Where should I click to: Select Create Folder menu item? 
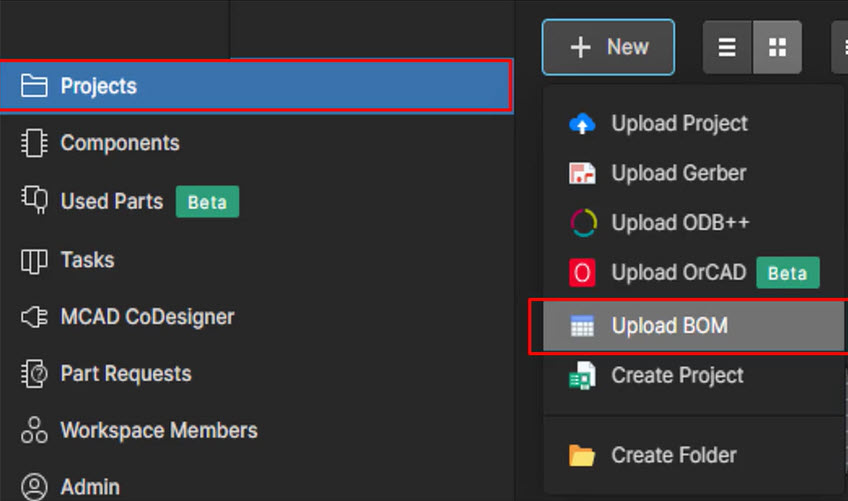[673, 455]
